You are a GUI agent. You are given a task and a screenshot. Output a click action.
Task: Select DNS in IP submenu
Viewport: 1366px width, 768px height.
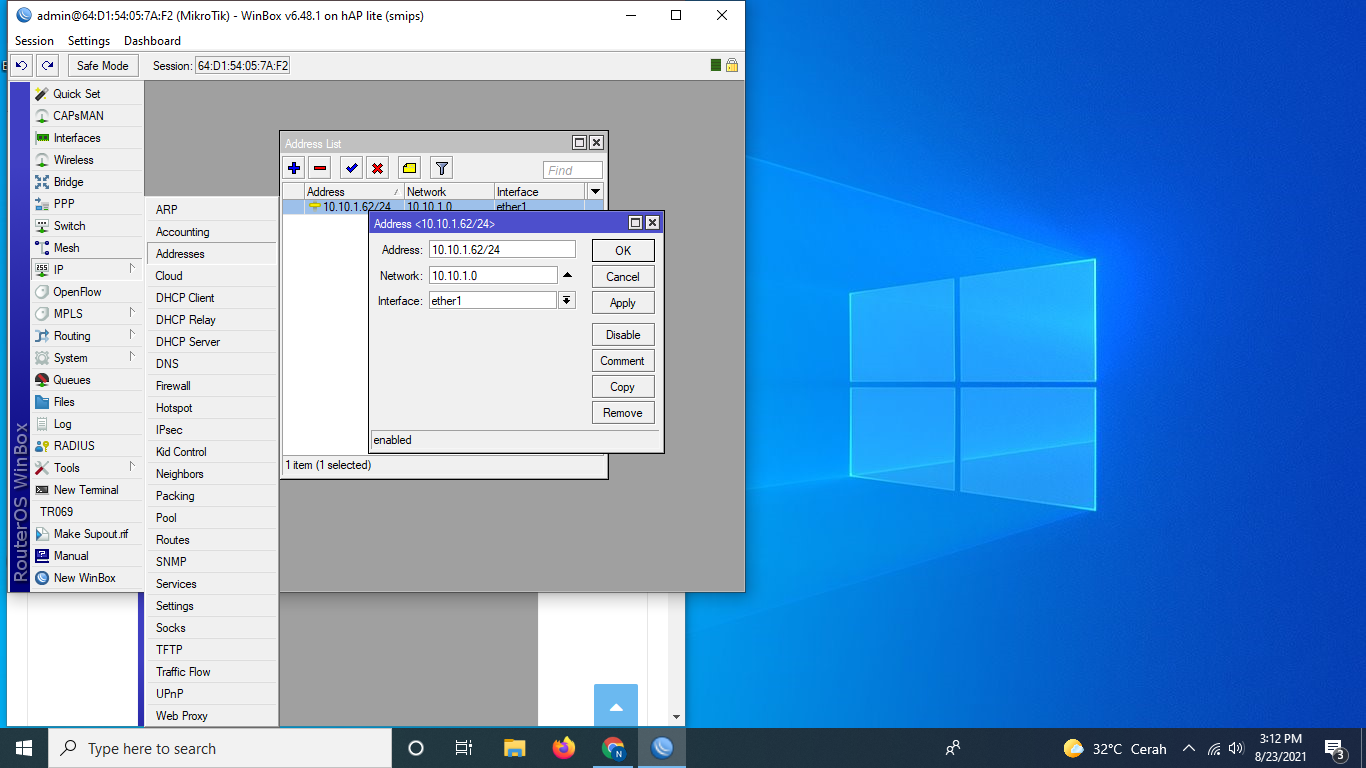coord(212,363)
